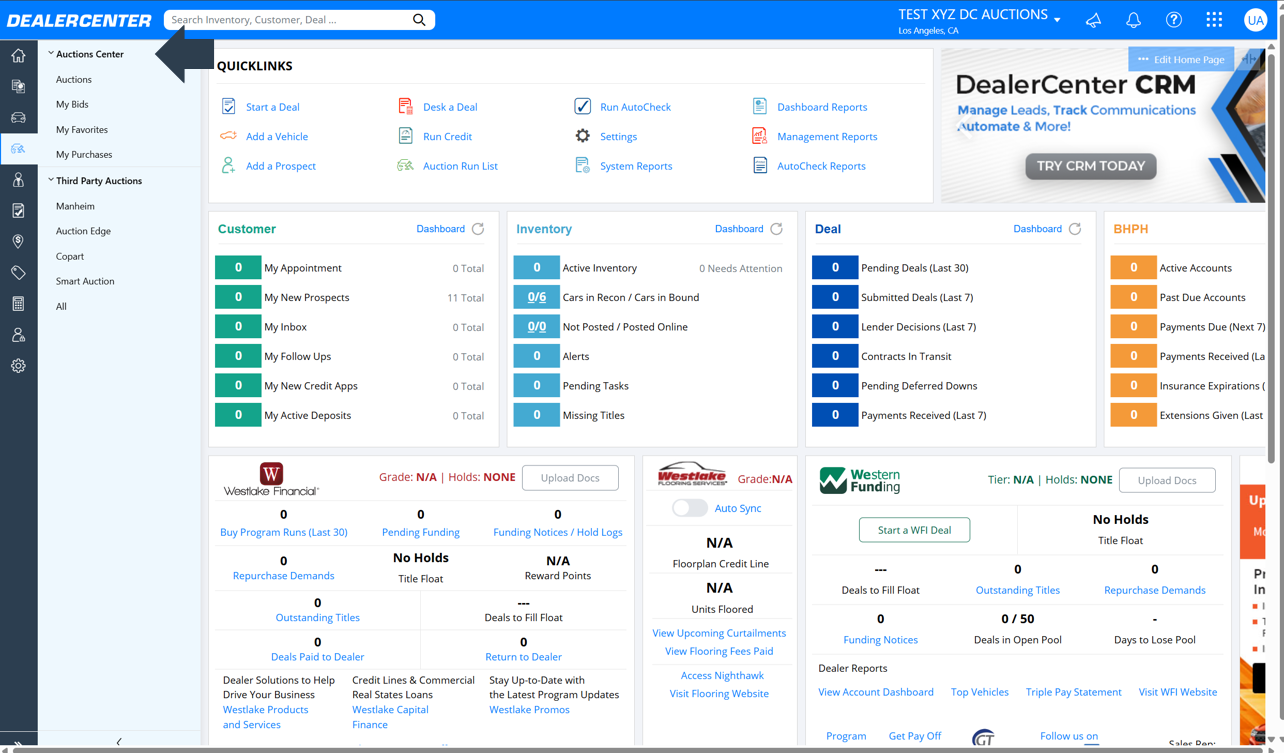This screenshot has height=753, width=1284.
Task: Click the System Reports quicklink icon
Action: click(582, 166)
